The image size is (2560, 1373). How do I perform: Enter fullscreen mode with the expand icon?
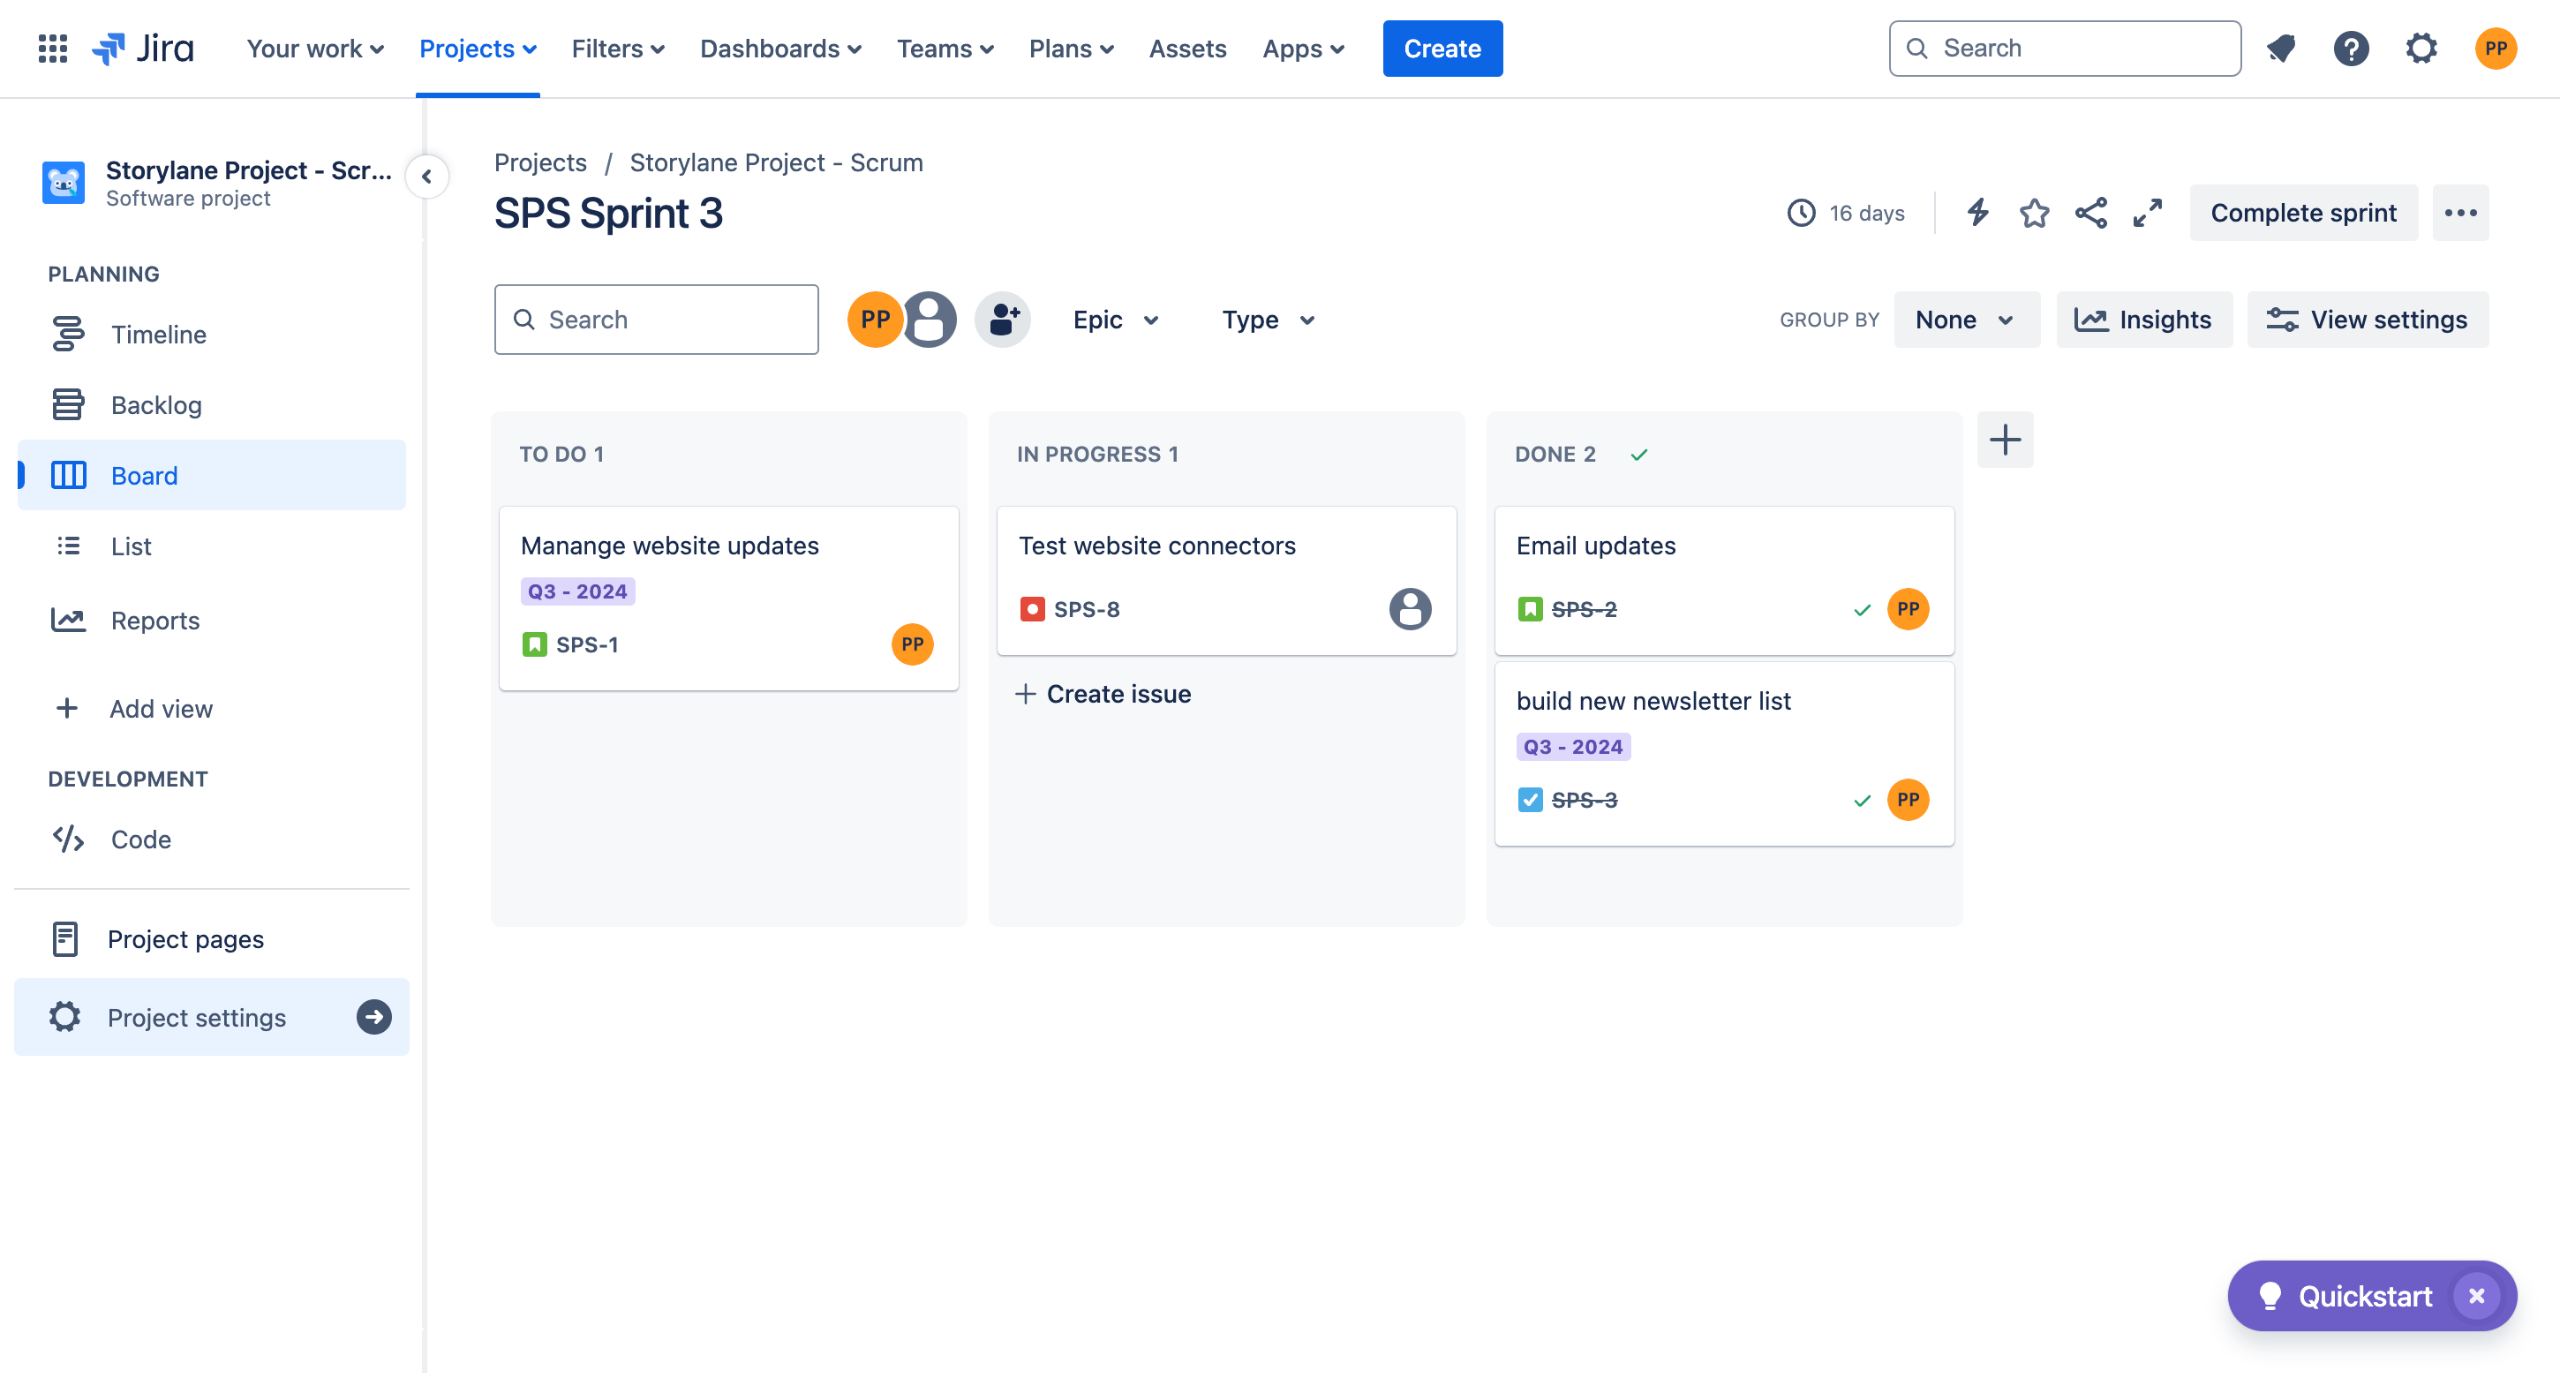2147,213
